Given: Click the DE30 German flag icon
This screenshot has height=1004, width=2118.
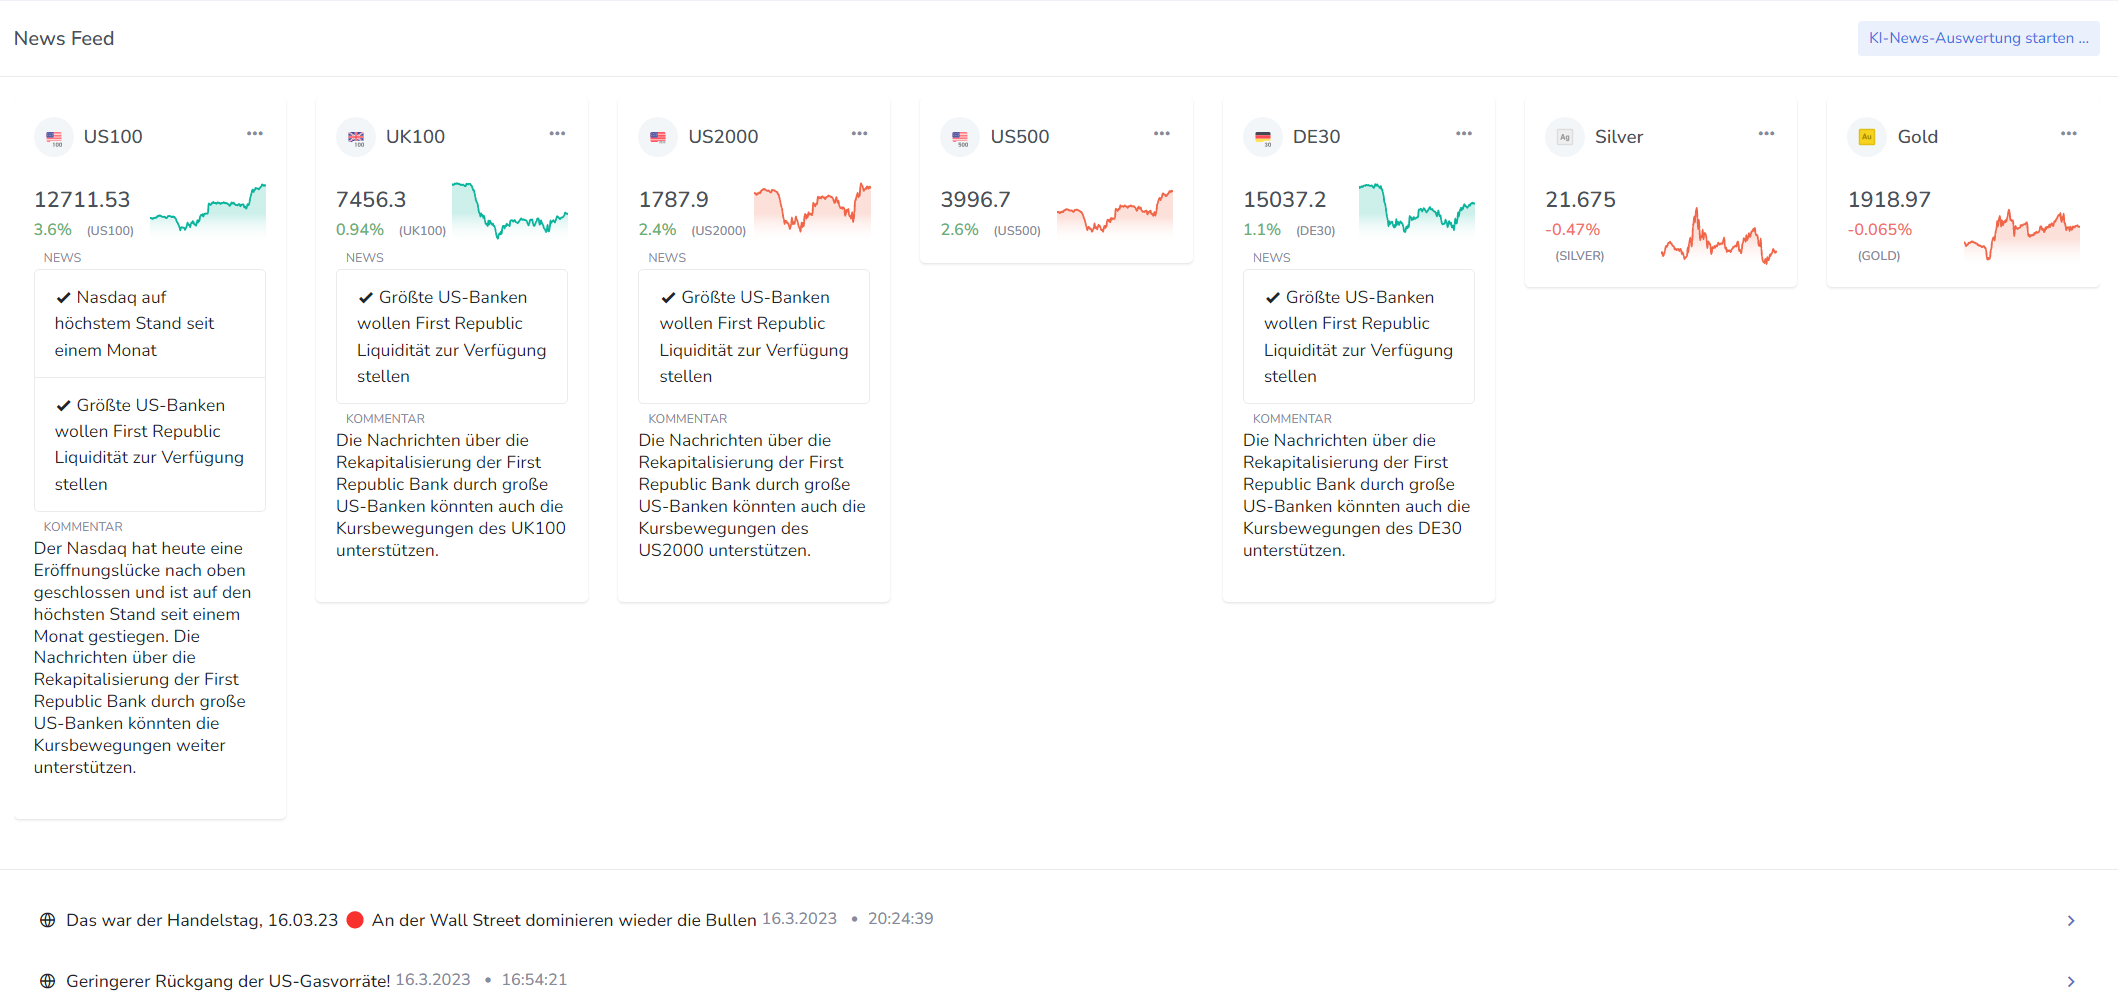Looking at the screenshot, I should 1263,137.
